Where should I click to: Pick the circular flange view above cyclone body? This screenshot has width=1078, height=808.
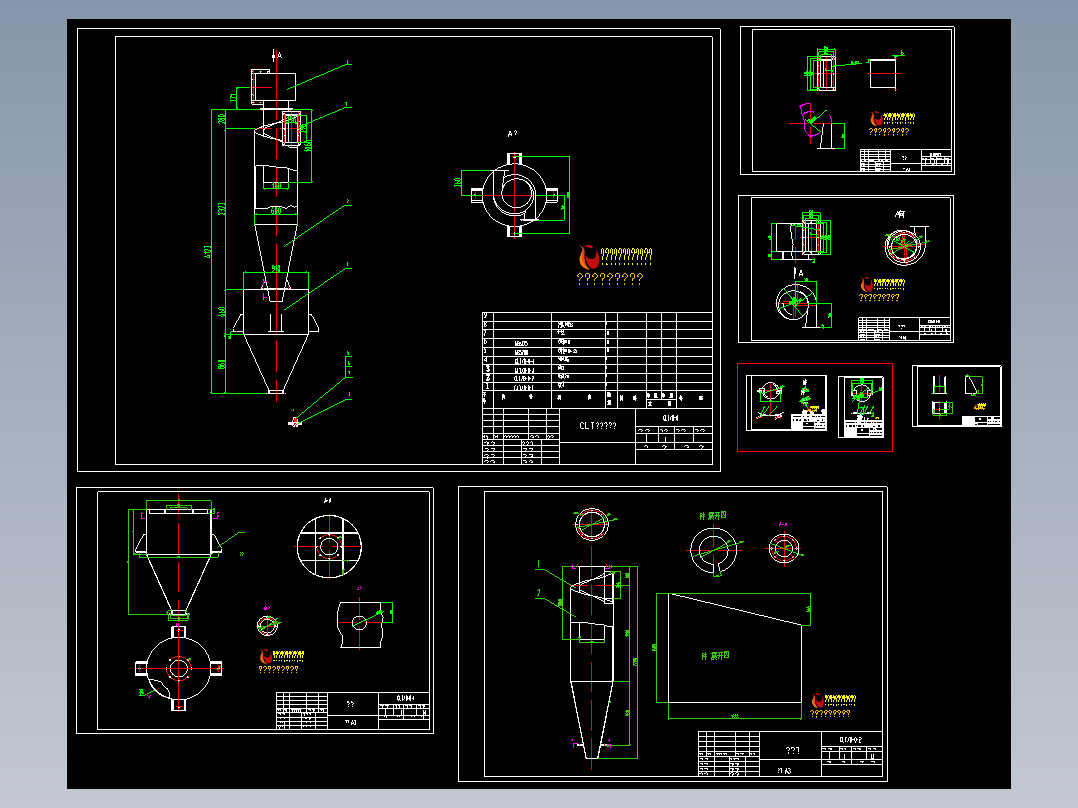click(592, 525)
